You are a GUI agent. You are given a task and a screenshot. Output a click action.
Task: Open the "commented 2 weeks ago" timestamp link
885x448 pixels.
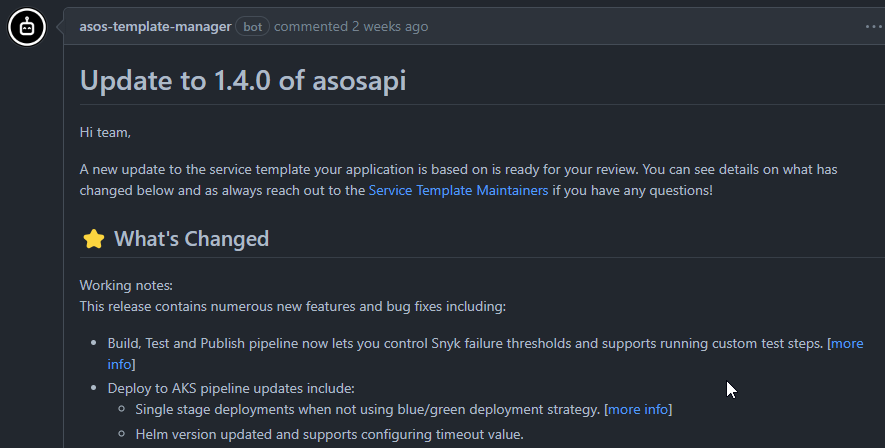pyautogui.click(x=351, y=27)
